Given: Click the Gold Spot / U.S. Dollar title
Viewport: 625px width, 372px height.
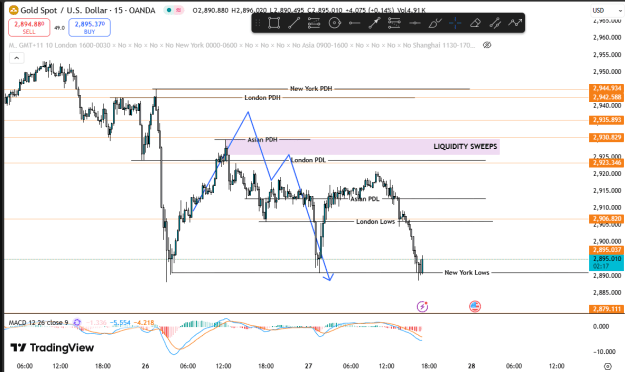Looking at the screenshot, I should (x=88, y=10).
